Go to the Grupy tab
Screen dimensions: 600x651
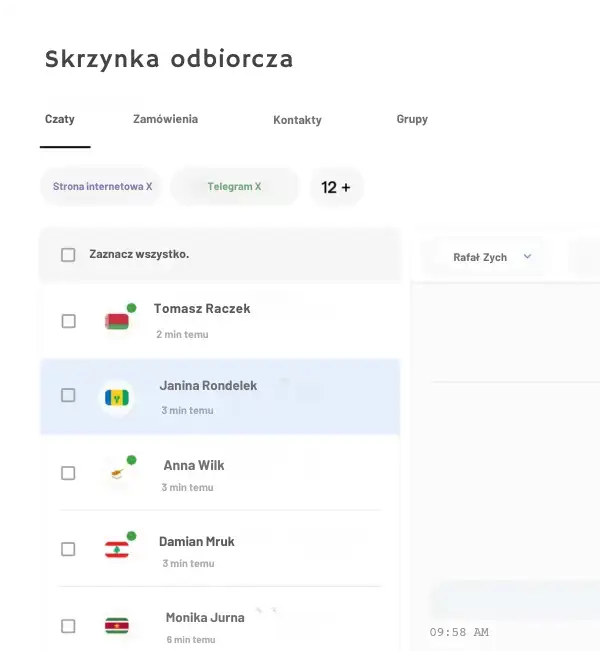412,119
